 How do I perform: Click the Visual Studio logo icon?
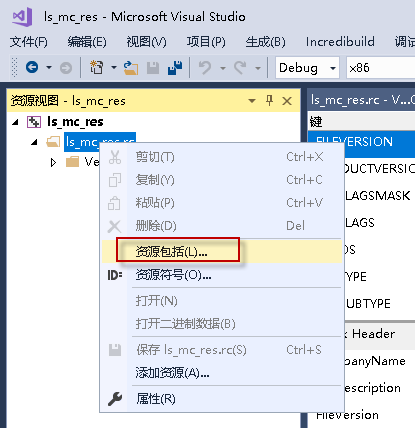[x=22, y=17]
